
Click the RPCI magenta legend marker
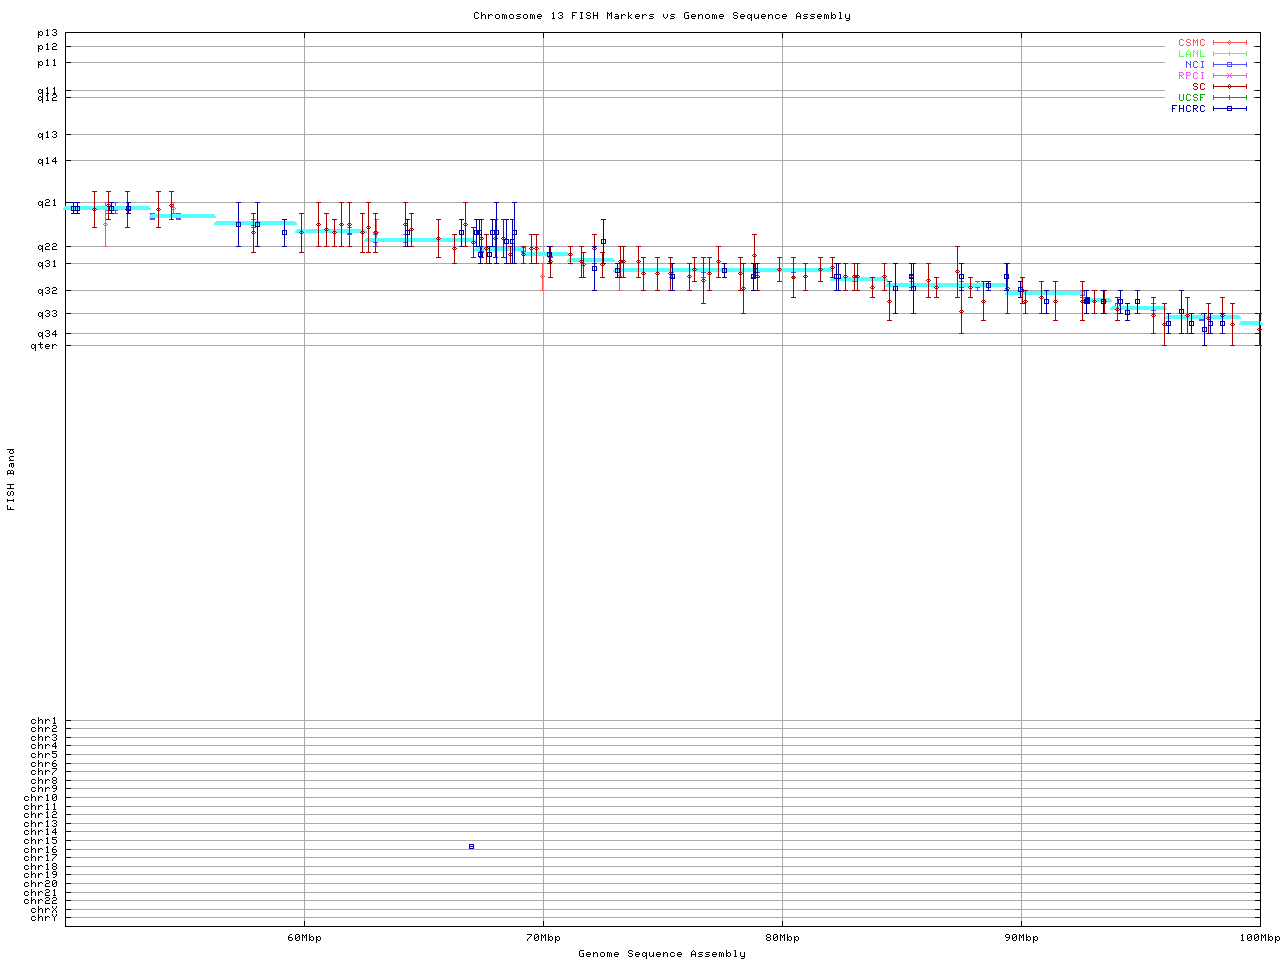tap(1229, 76)
